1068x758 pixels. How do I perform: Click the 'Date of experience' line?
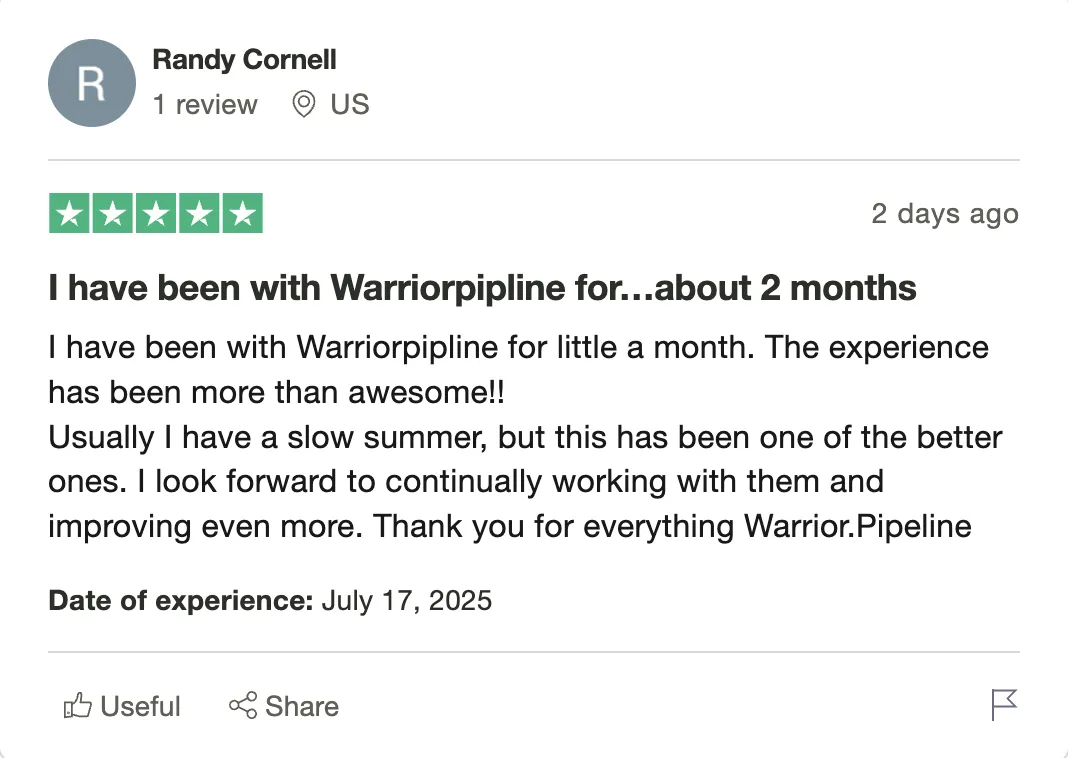click(x=270, y=601)
